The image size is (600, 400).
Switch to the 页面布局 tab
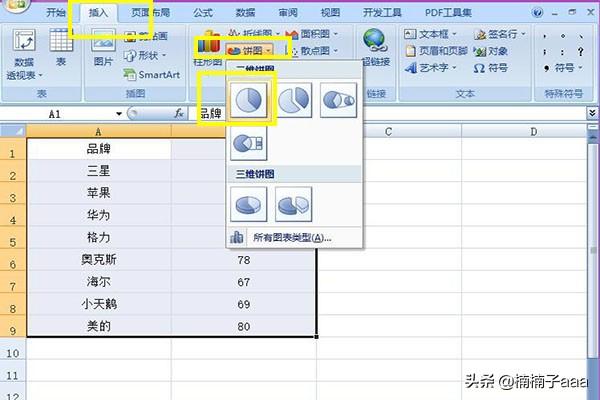(150, 13)
